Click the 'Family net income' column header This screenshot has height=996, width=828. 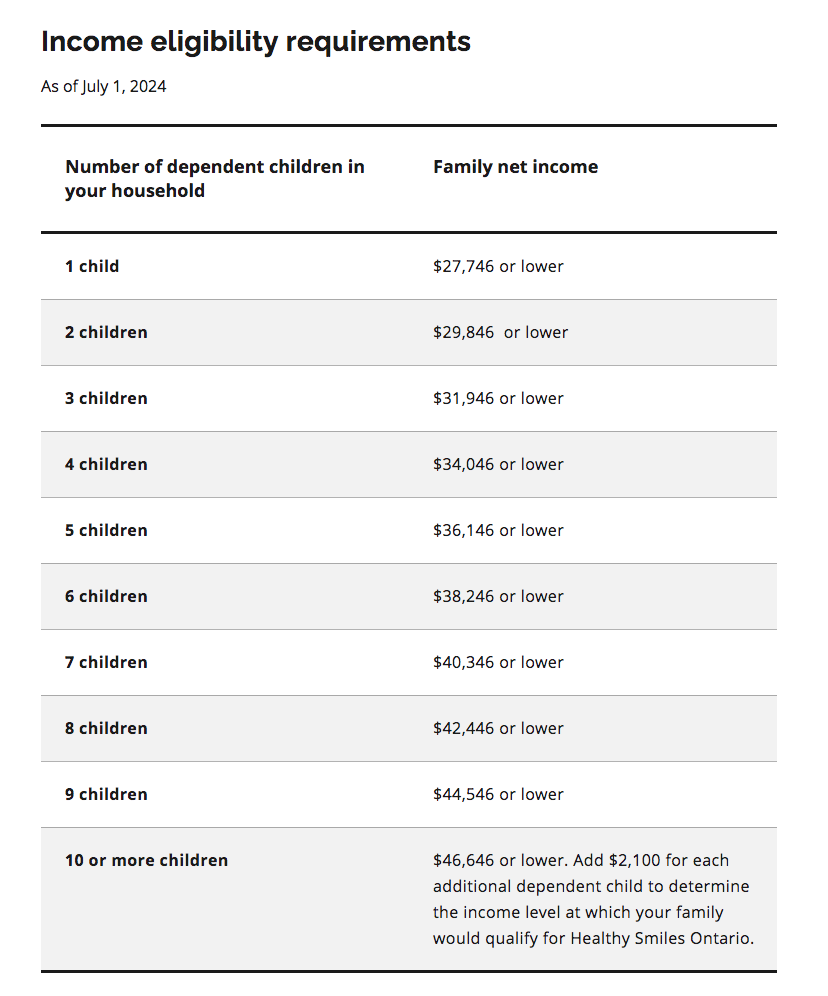point(516,166)
